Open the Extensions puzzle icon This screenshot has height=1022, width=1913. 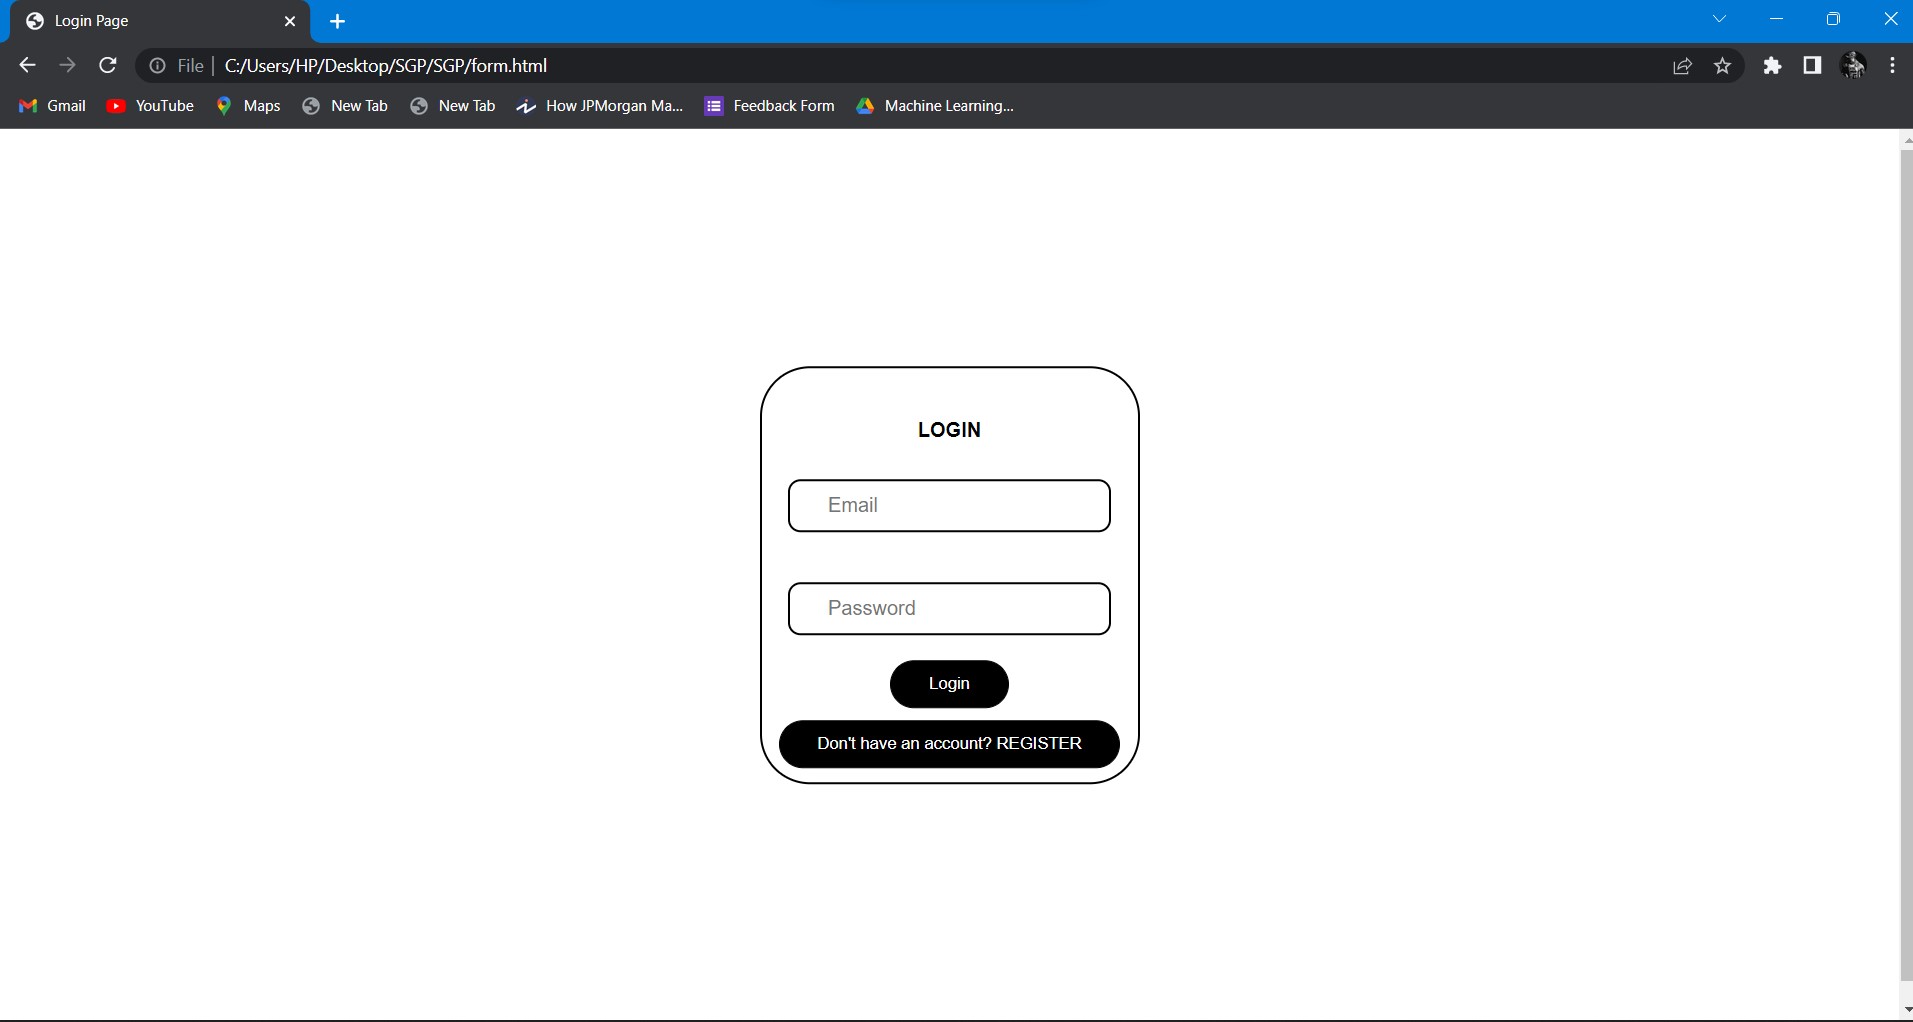[x=1772, y=66]
